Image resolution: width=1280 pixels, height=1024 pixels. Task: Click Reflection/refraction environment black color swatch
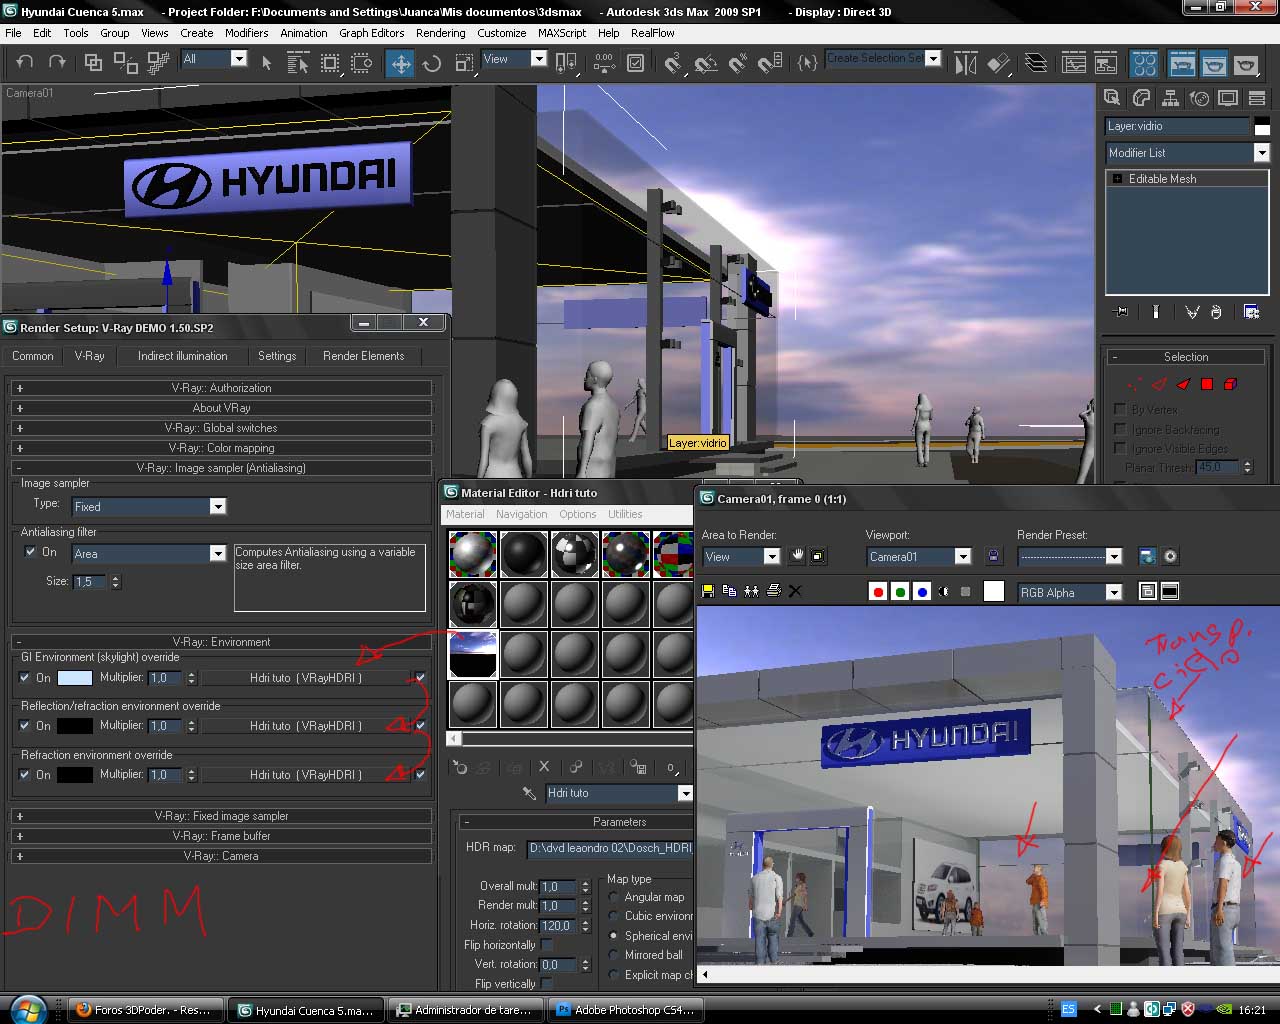coord(75,726)
